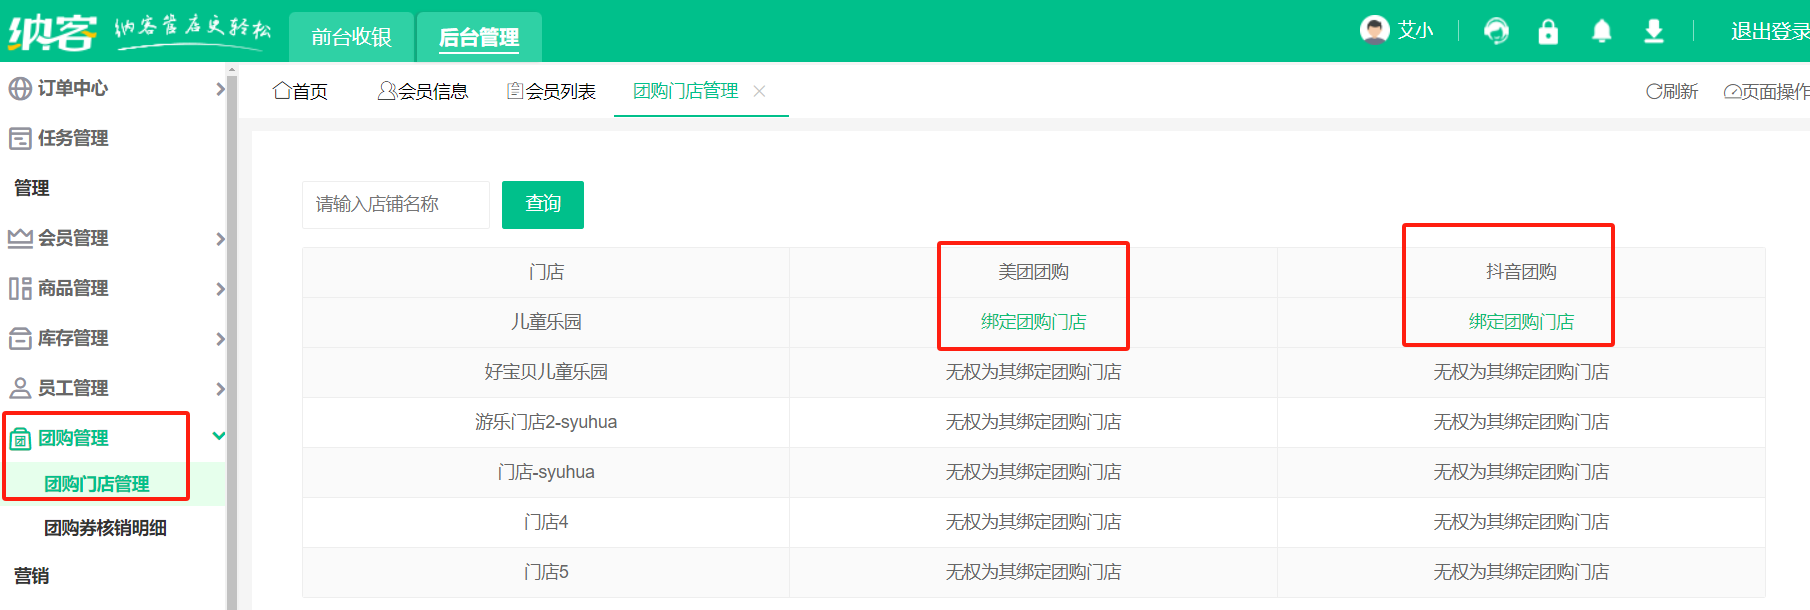Click the lock screen icon
Image resolution: width=1810 pixels, height=610 pixels.
pyautogui.click(x=1548, y=32)
